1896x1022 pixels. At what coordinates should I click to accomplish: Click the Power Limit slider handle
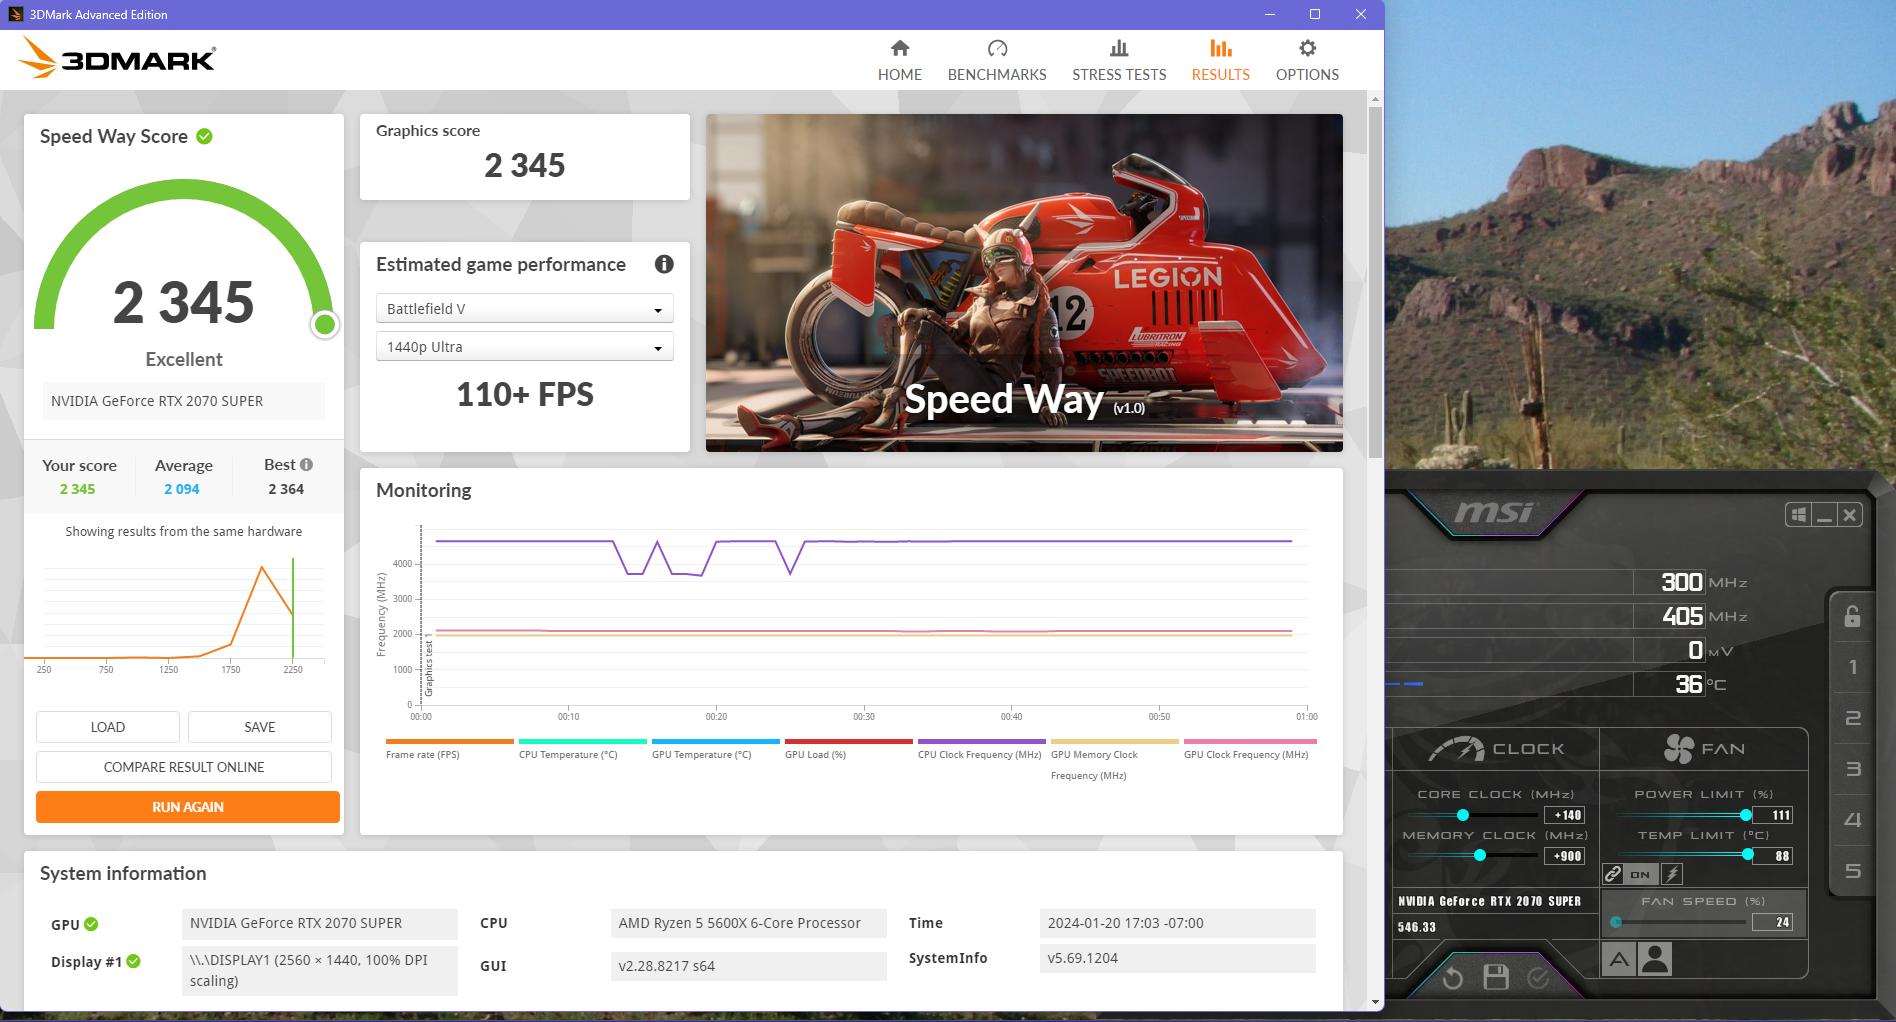tap(1746, 815)
